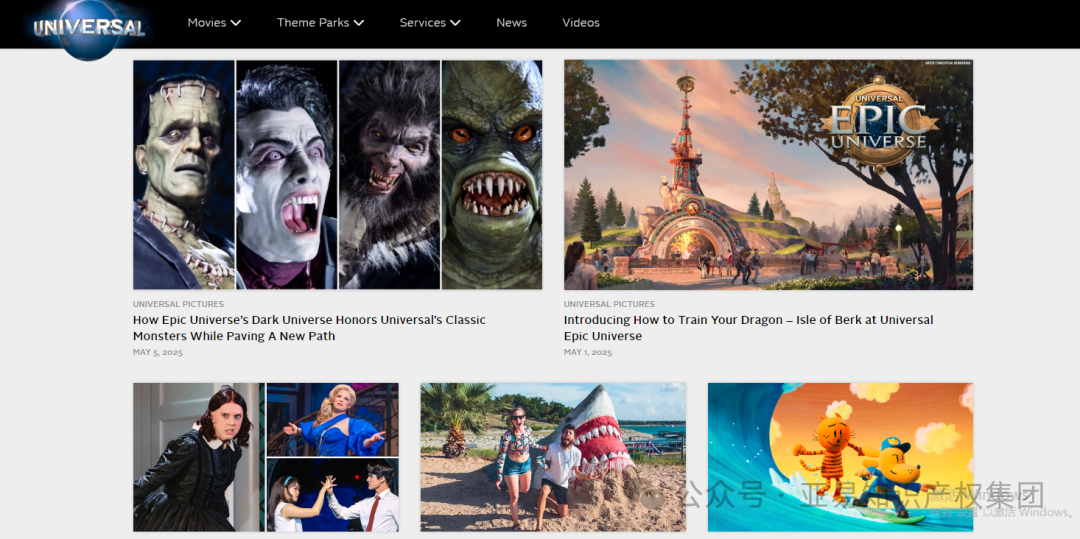Screen dimensions: 1080x539
Task: Select the werewolf image panel
Action: tap(389, 175)
